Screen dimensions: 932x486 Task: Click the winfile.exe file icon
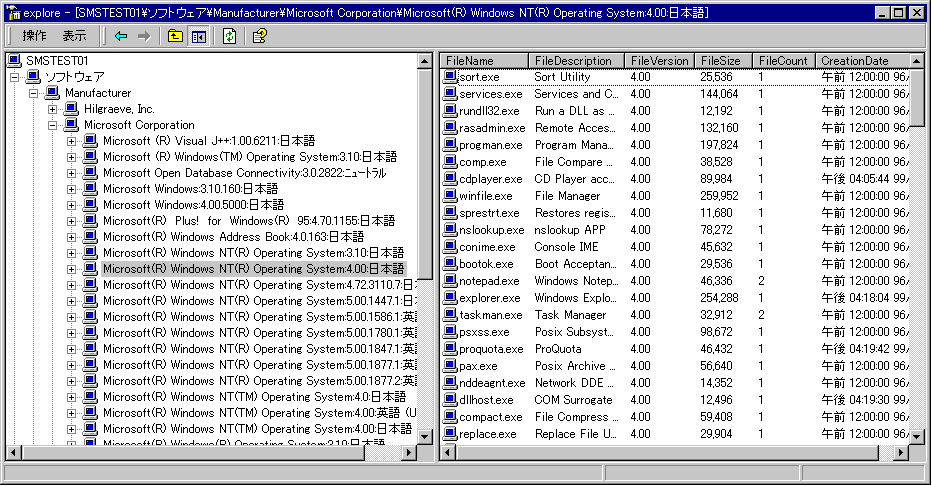[451, 195]
